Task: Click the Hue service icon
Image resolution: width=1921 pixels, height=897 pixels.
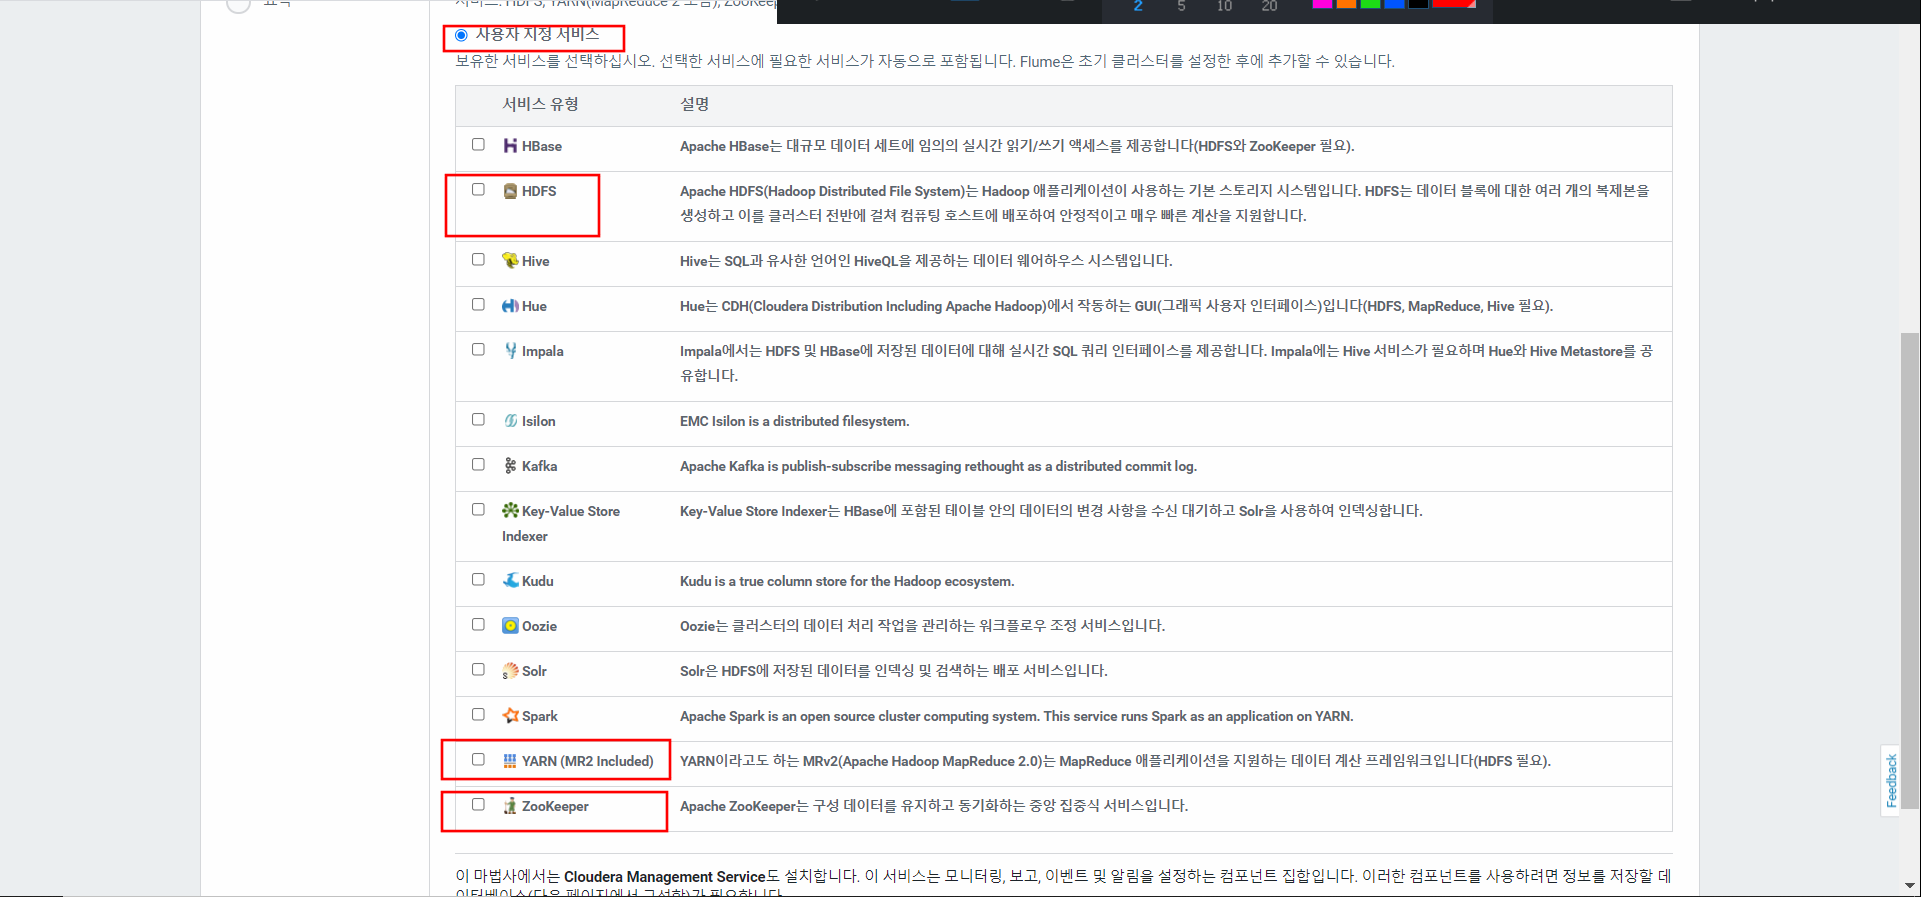Action: (510, 306)
